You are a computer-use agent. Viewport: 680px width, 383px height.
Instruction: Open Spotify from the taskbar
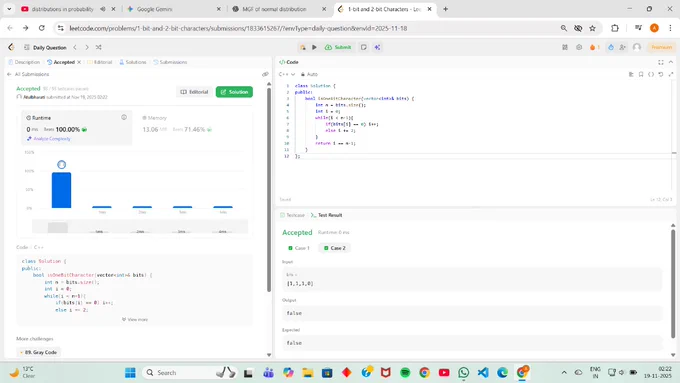[x=405, y=373]
